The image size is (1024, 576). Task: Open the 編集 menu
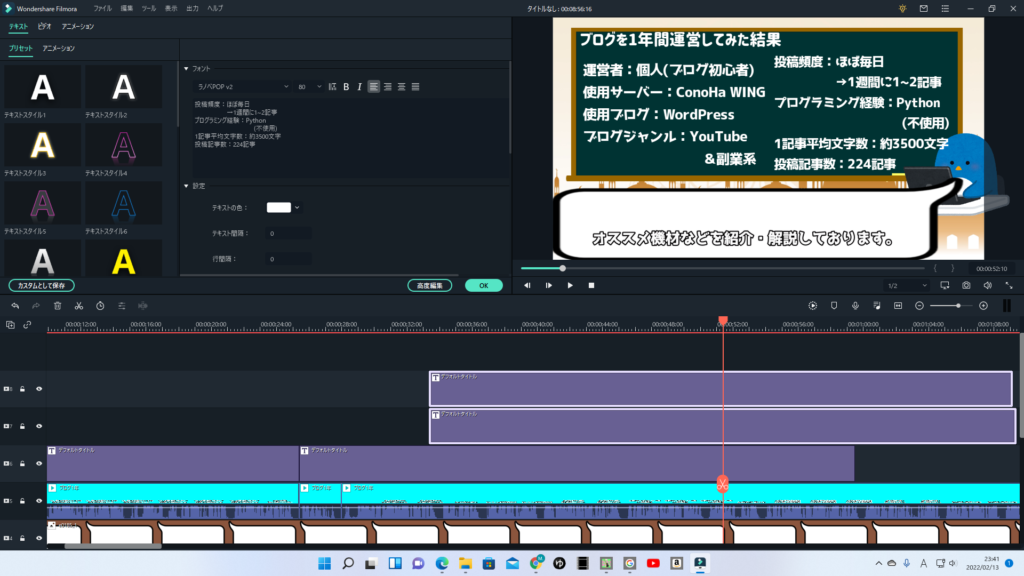[x=127, y=8]
